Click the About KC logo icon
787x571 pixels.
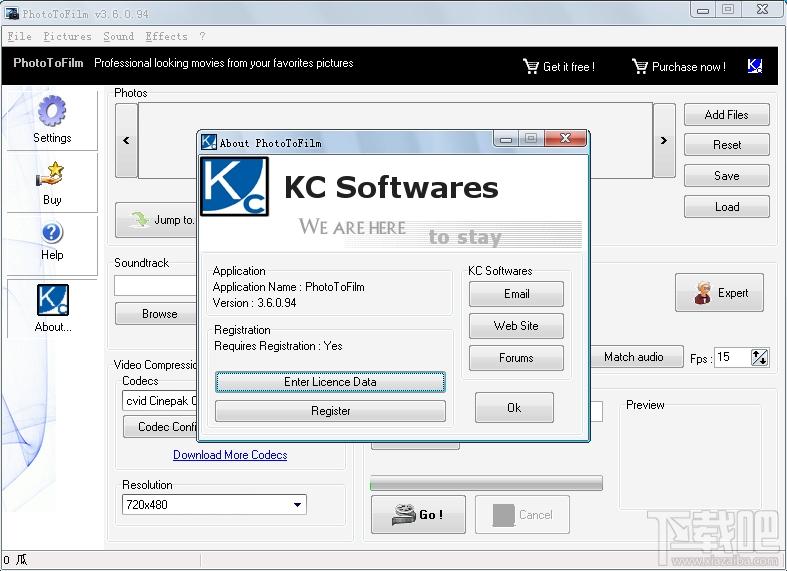[x=52, y=300]
